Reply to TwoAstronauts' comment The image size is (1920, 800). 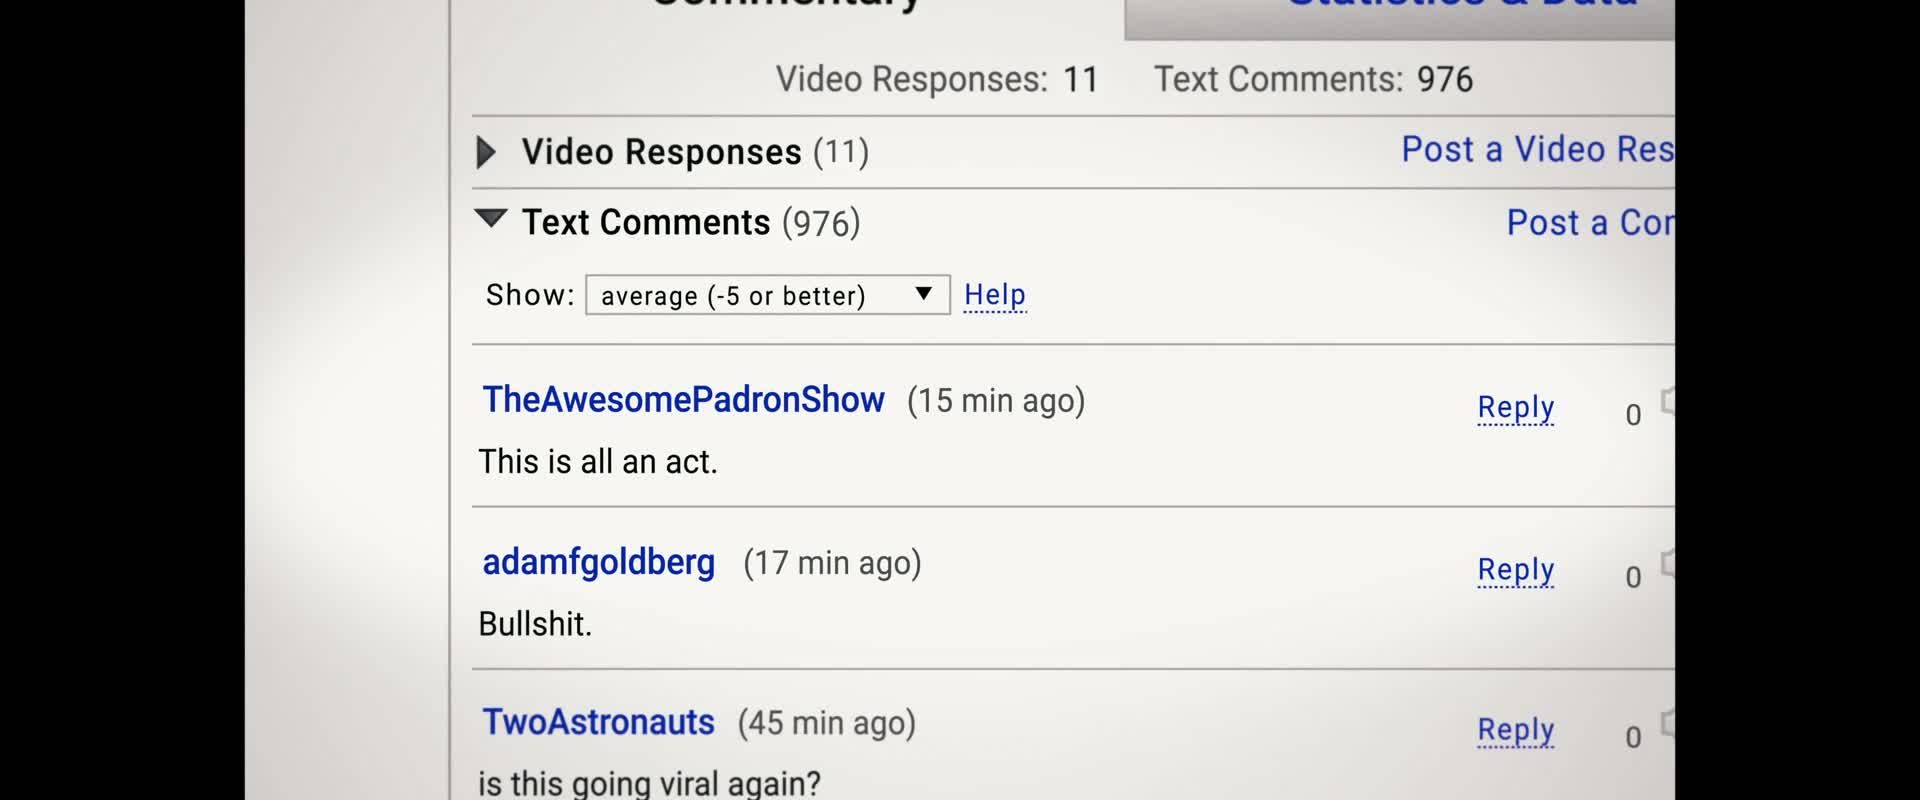[1516, 730]
